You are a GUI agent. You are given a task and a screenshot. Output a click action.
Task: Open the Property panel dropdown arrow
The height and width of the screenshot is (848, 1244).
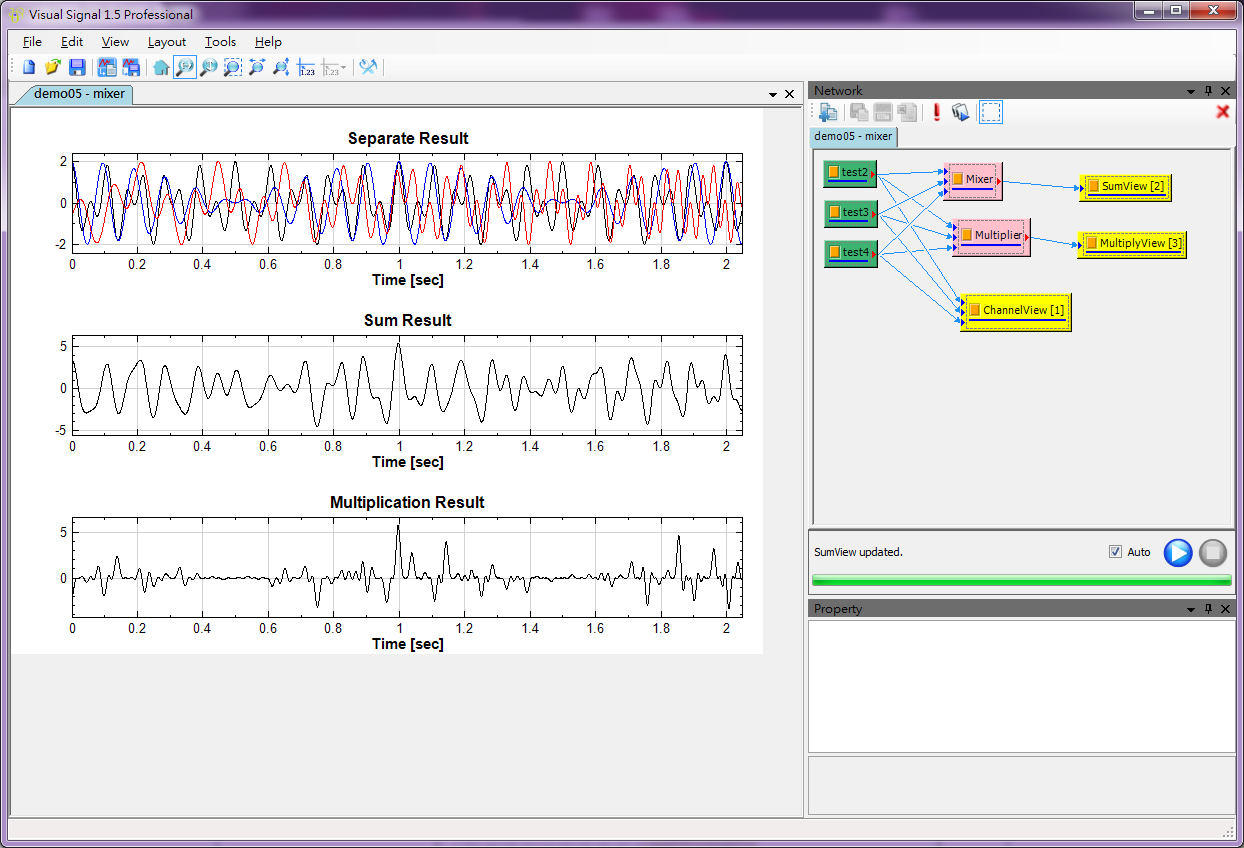[1191, 609]
